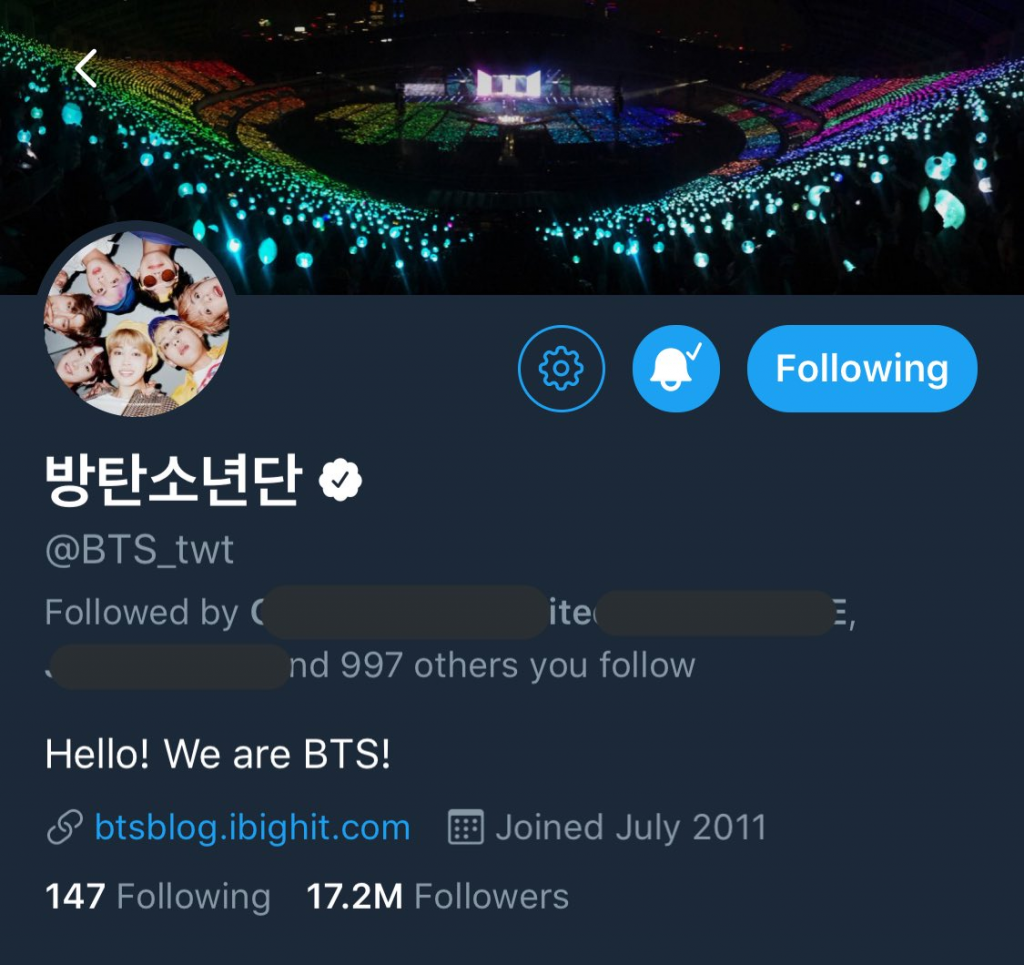Open the concert header banner image
This screenshot has height=965, width=1024.
pos(512,147)
